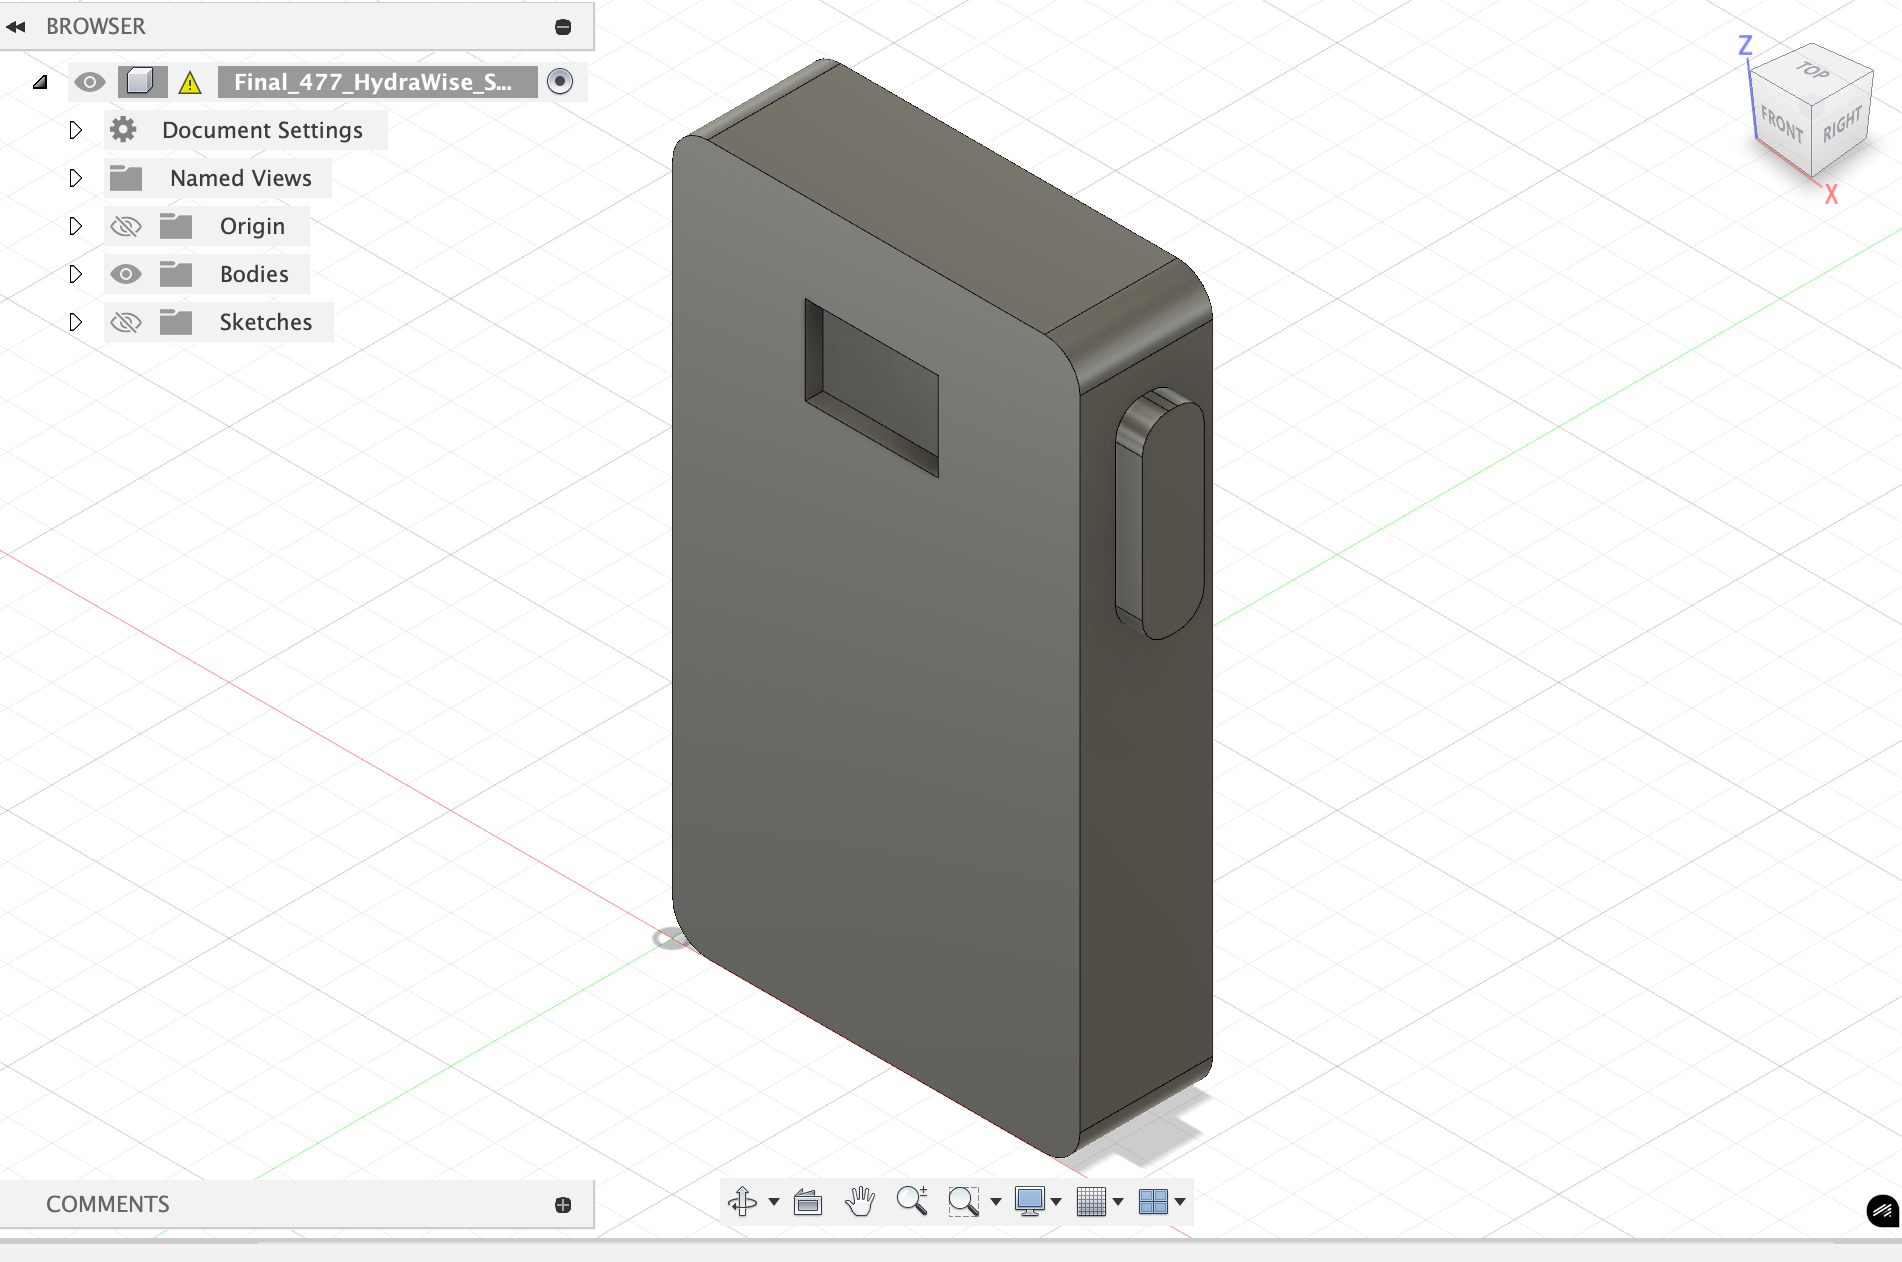Add a comment via the plus button
The height and width of the screenshot is (1262, 1902).
click(565, 1204)
